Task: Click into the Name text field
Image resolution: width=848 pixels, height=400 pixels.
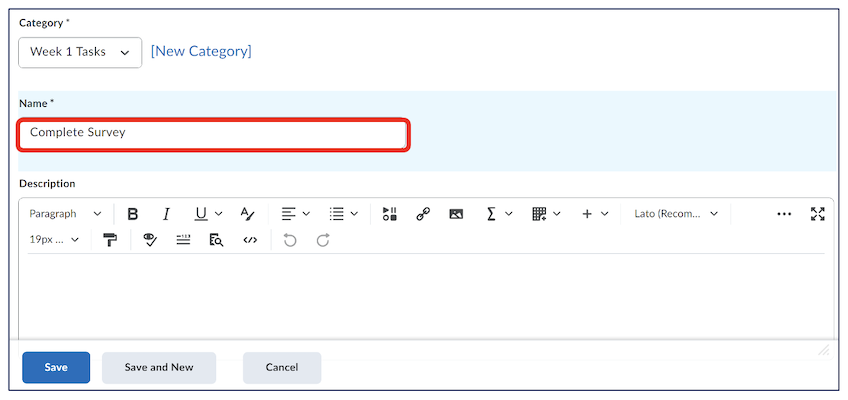Action: tap(212, 133)
